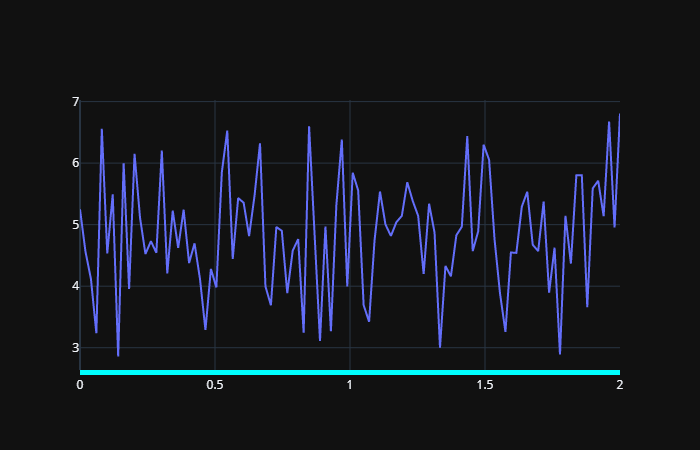
Task: Click y-axis tick label 4
Action: tap(75, 286)
